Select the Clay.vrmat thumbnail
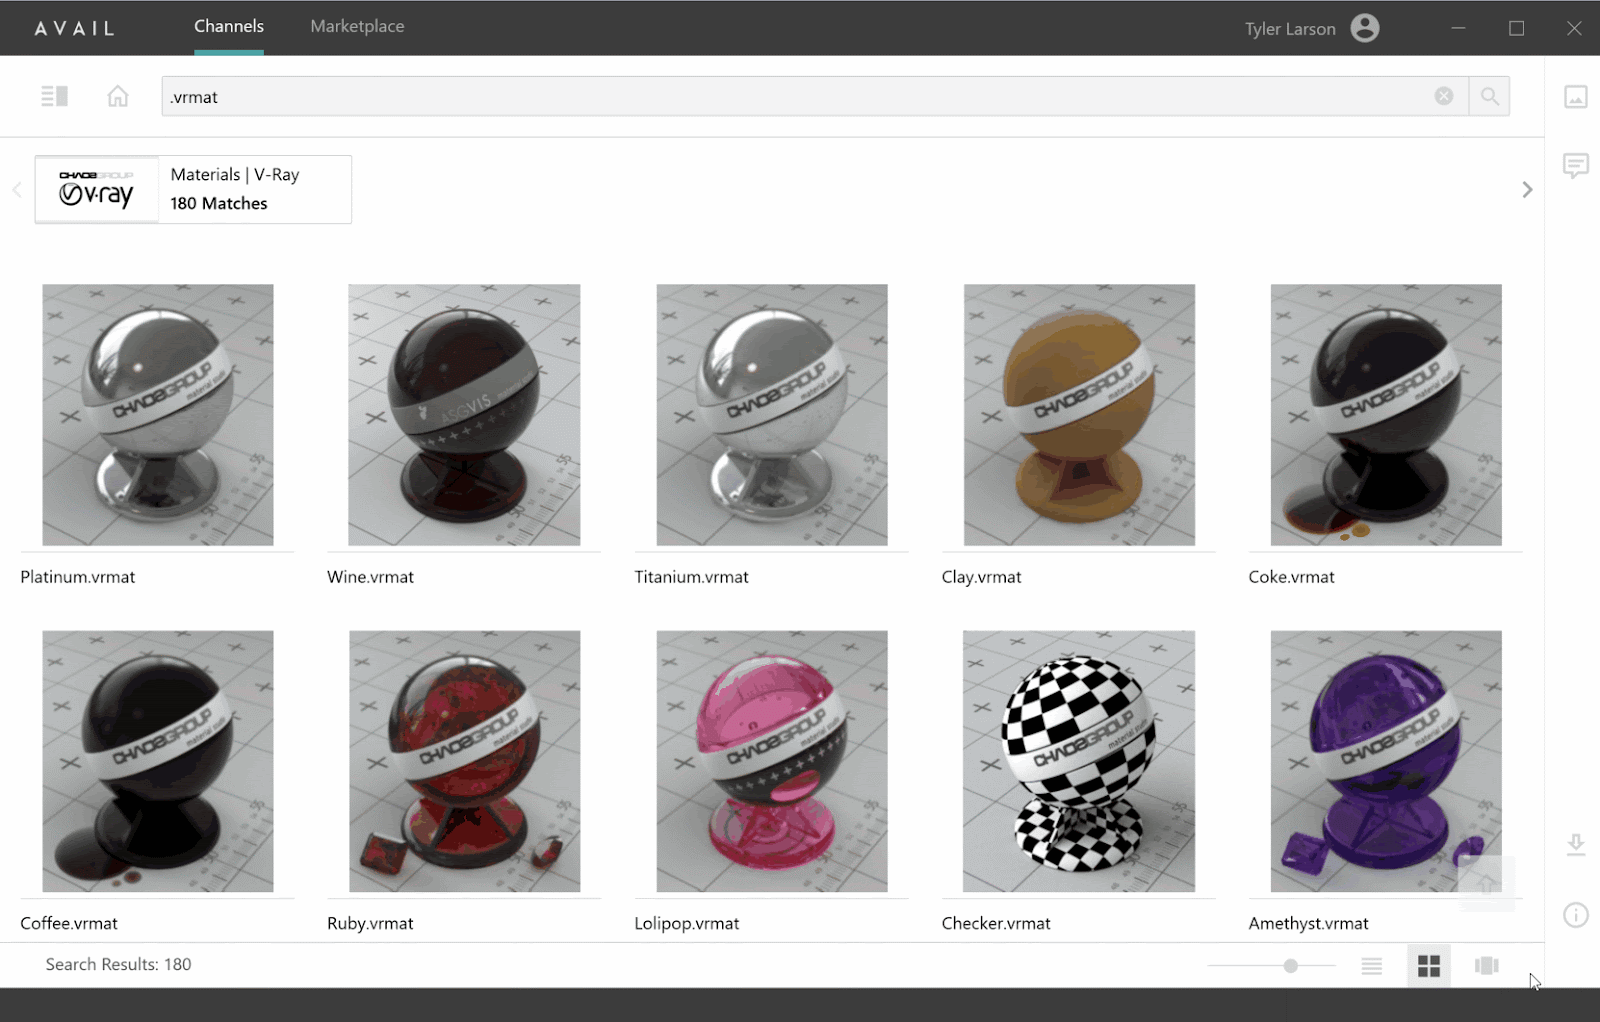The height and width of the screenshot is (1022, 1600). (x=1079, y=415)
